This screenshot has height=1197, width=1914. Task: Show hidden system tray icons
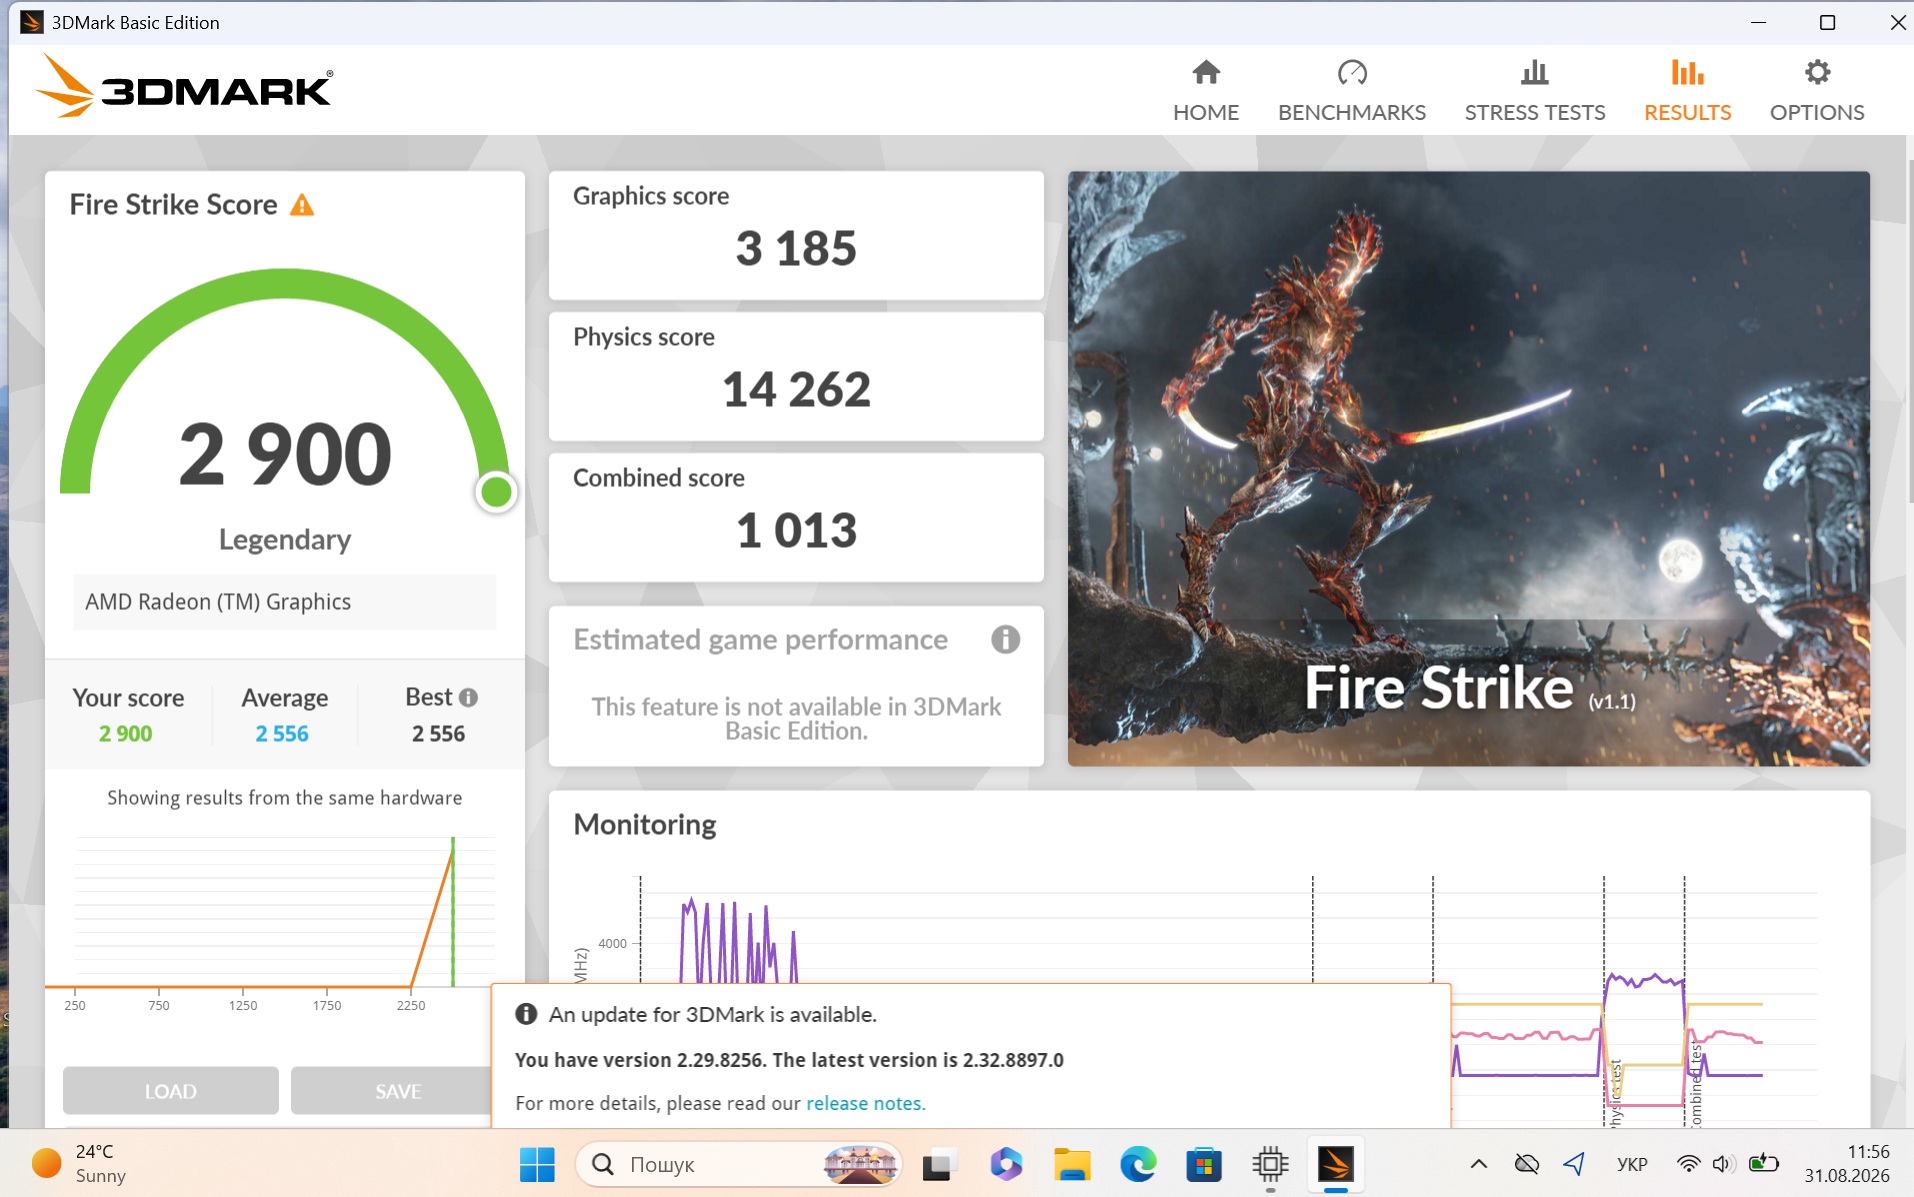point(1478,1164)
